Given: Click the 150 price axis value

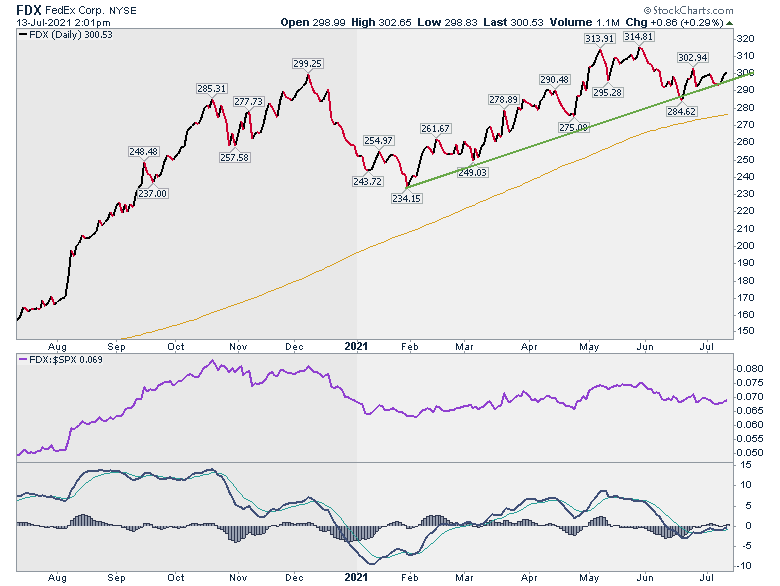Looking at the screenshot, I should [745, 331].
